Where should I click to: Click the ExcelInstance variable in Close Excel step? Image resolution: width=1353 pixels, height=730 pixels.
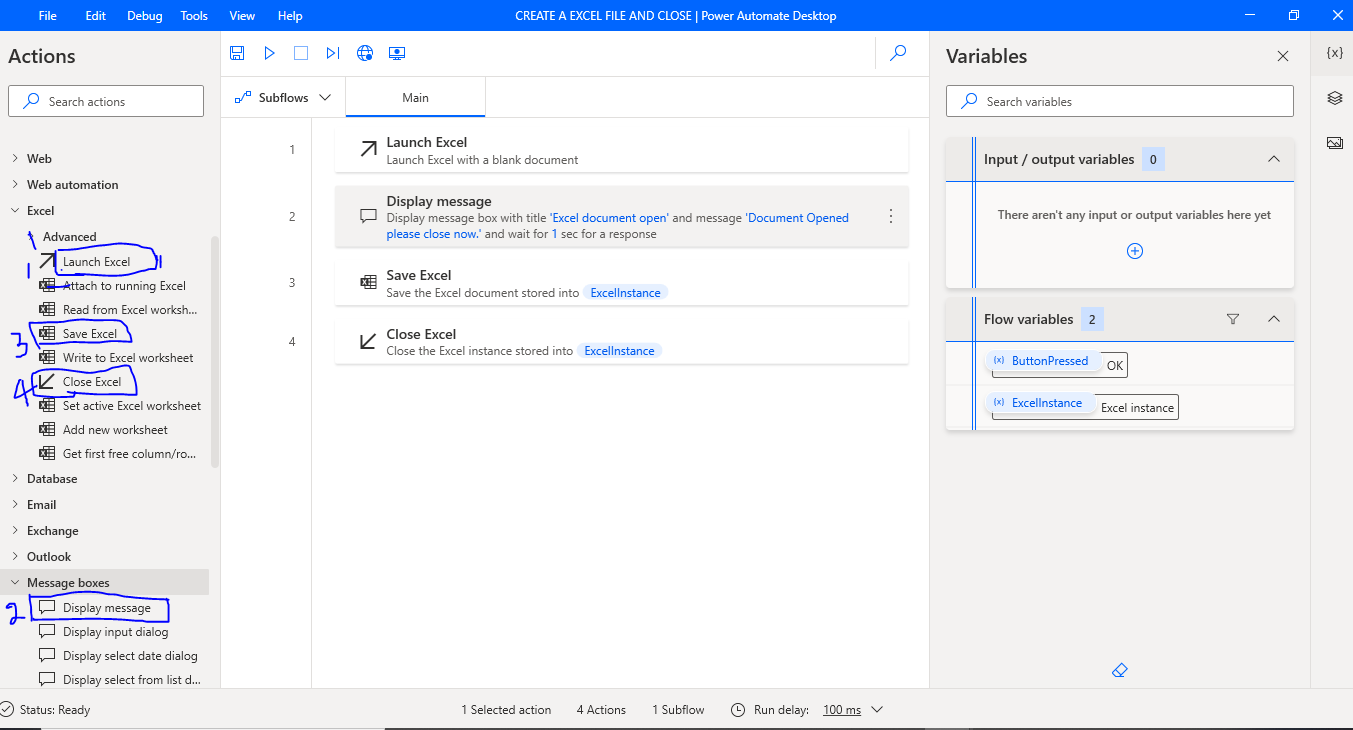619,351
